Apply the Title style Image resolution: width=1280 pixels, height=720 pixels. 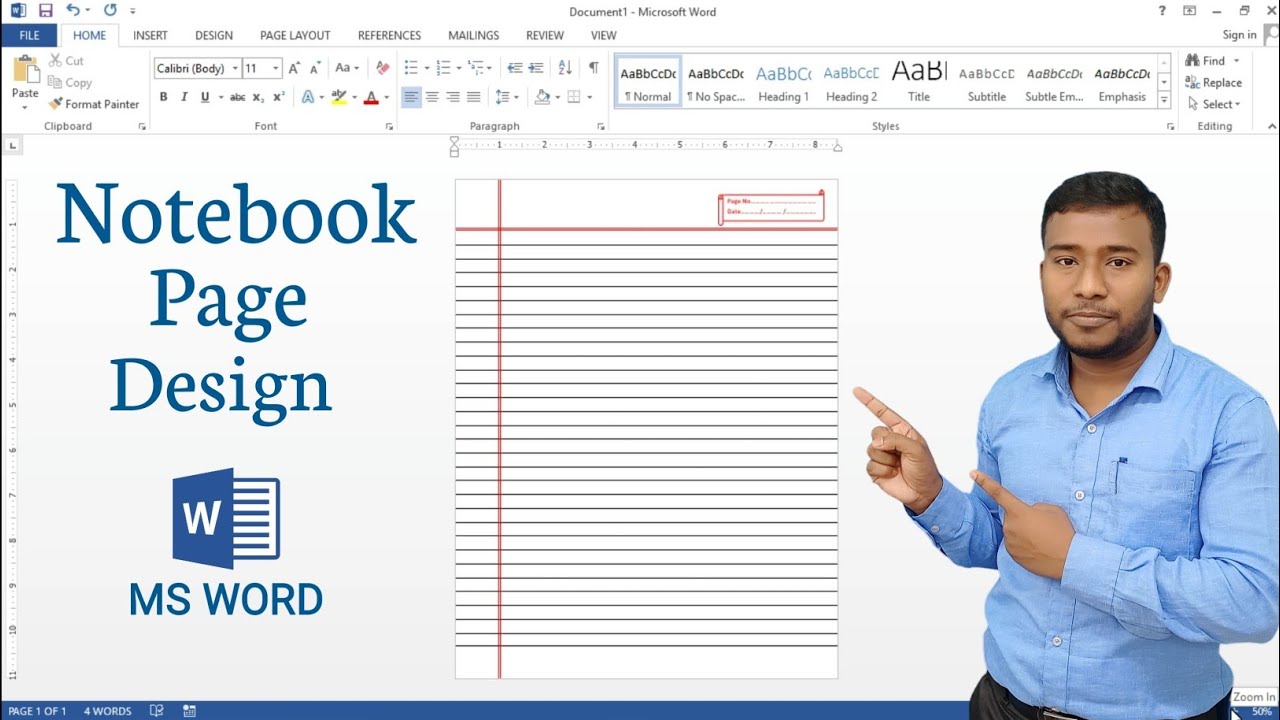pyautogui.click(x=919, y=82)
